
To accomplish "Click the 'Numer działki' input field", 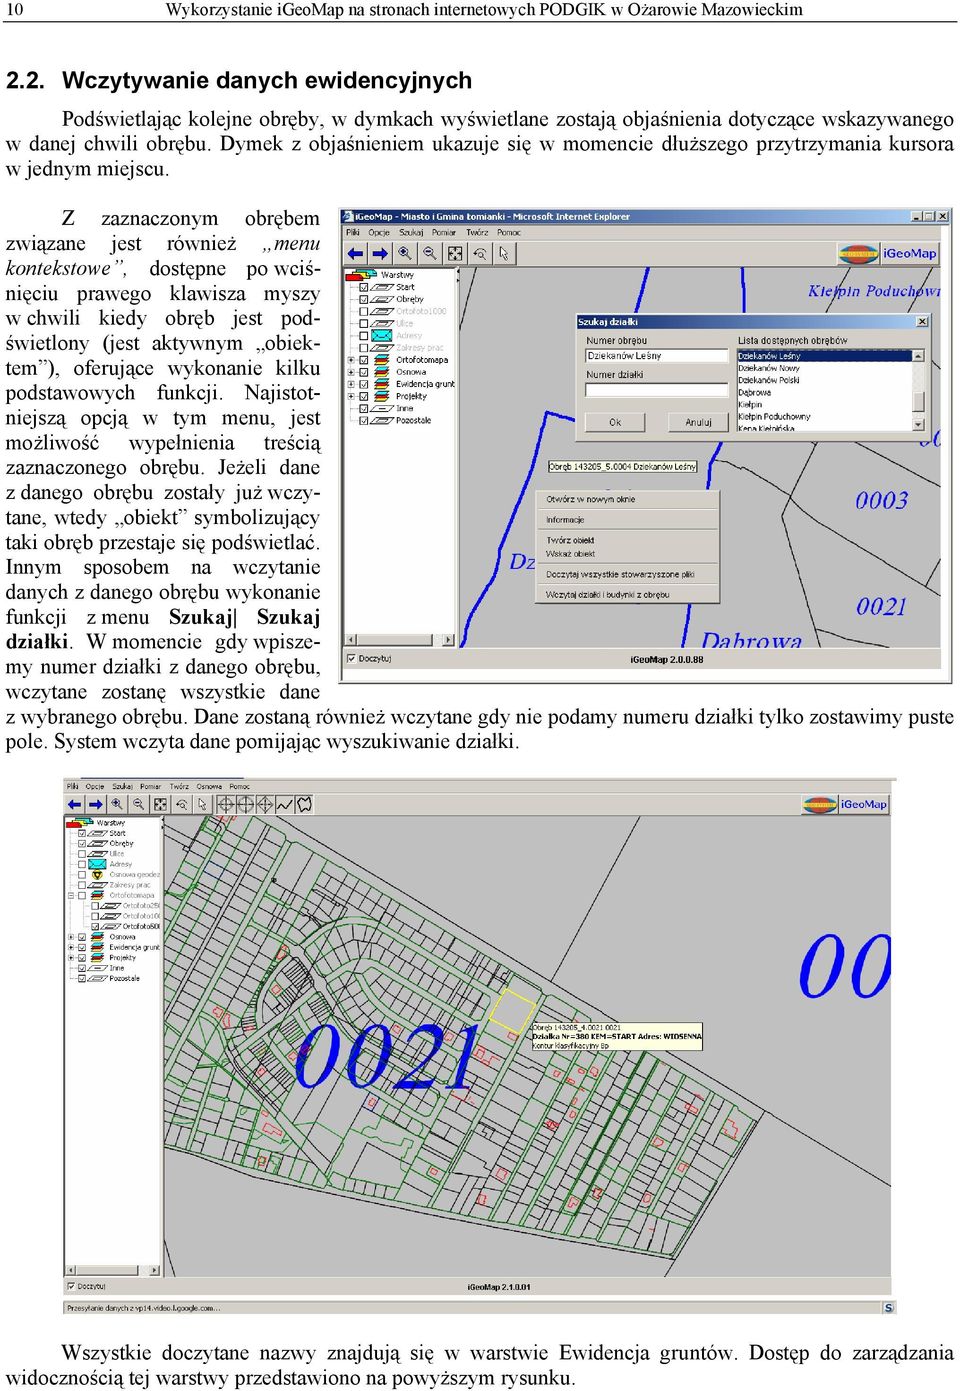I will [658, 390].
